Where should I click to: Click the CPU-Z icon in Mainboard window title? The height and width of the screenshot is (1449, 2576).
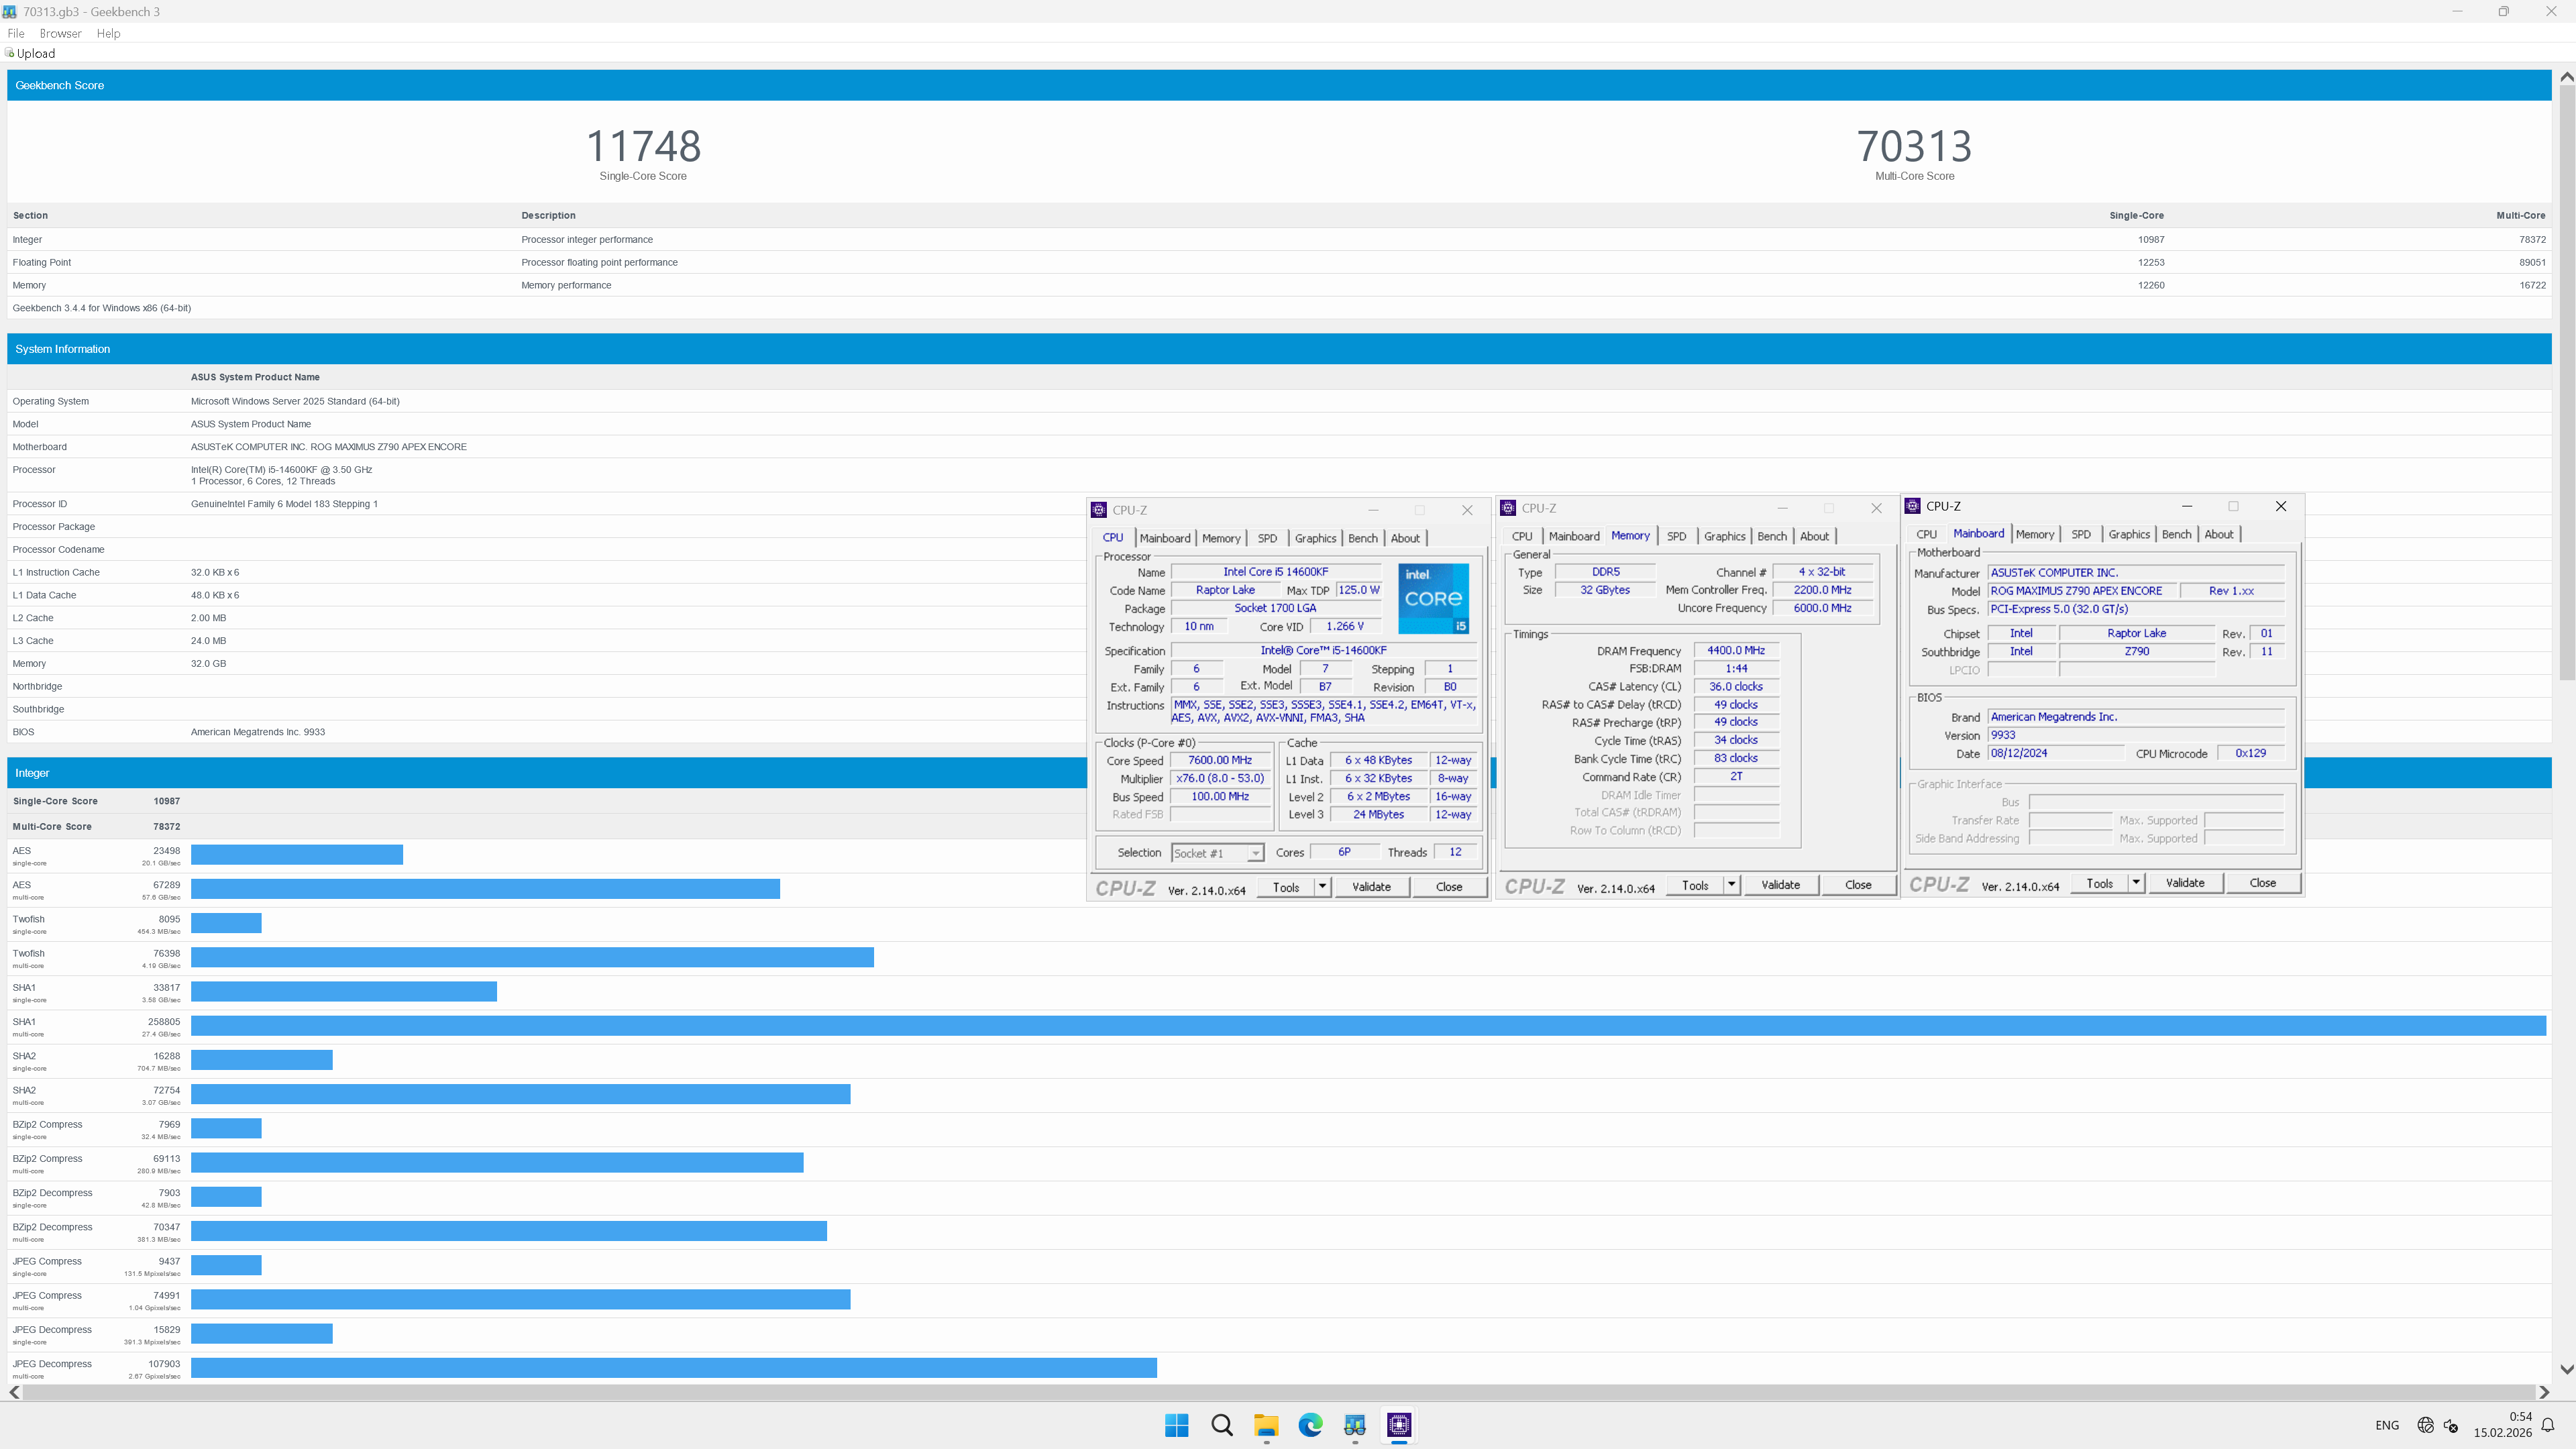pyautogui.click(x=1913, y=506)
